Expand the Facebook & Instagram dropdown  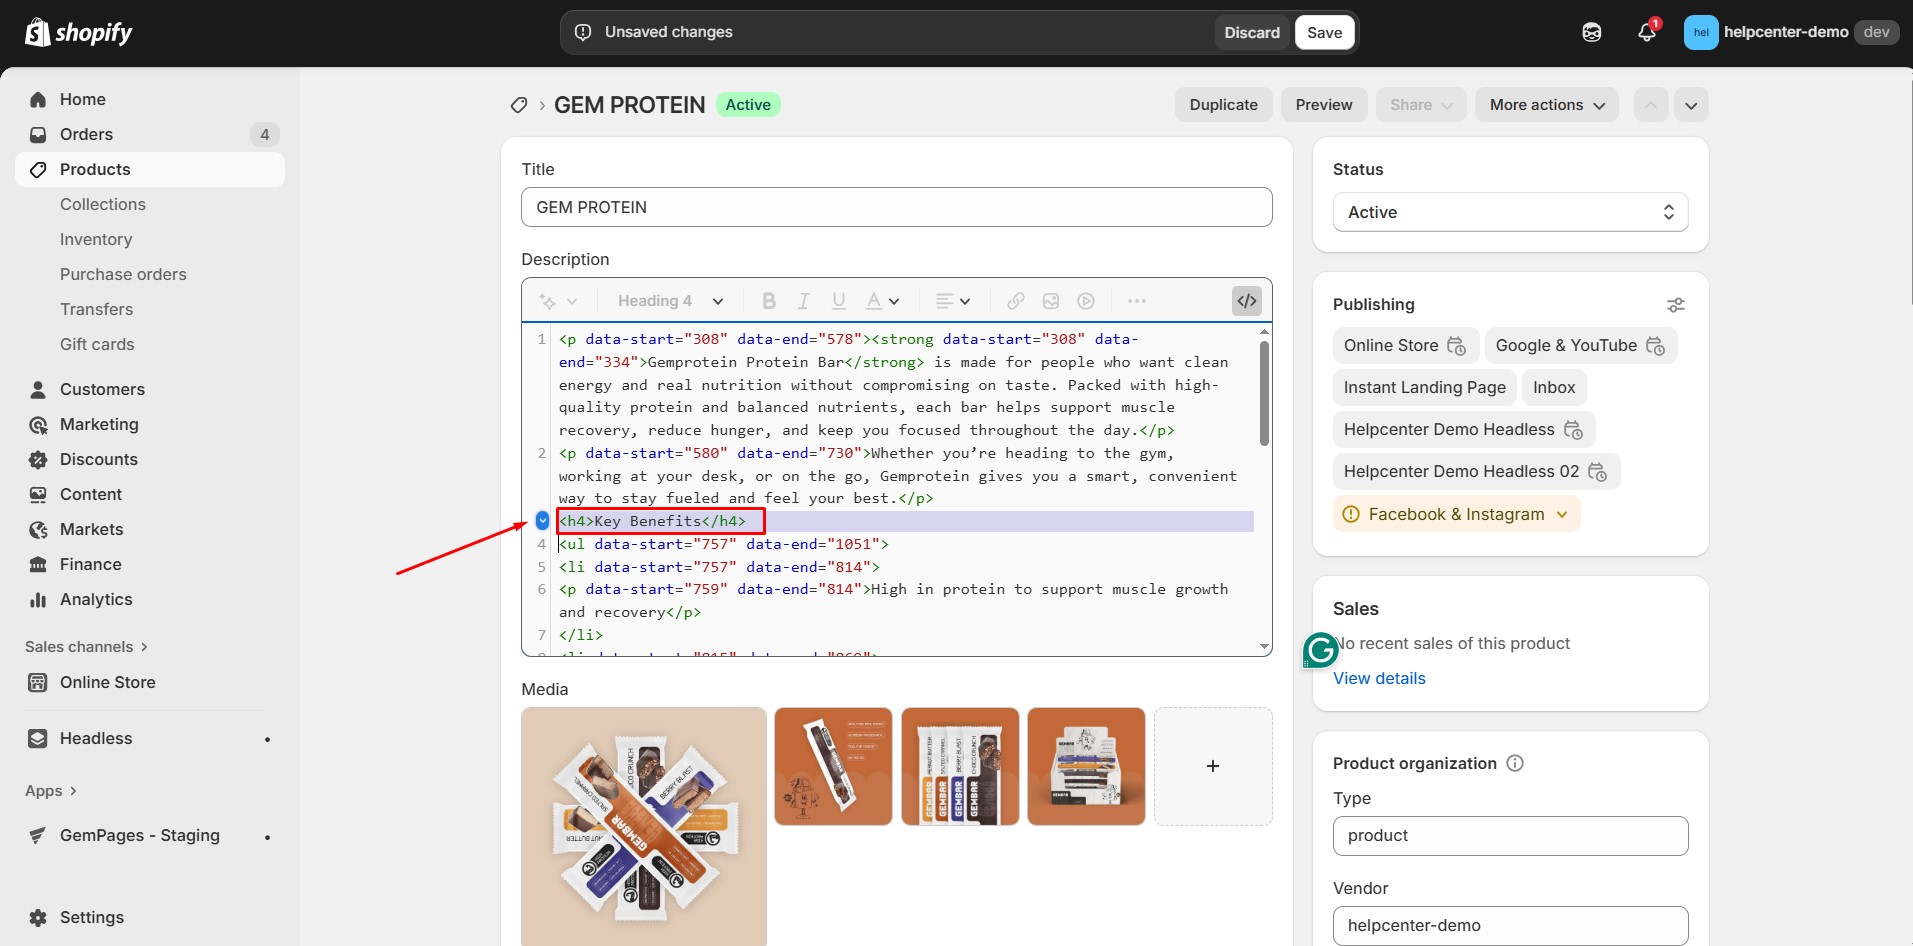click(1563, 514)
